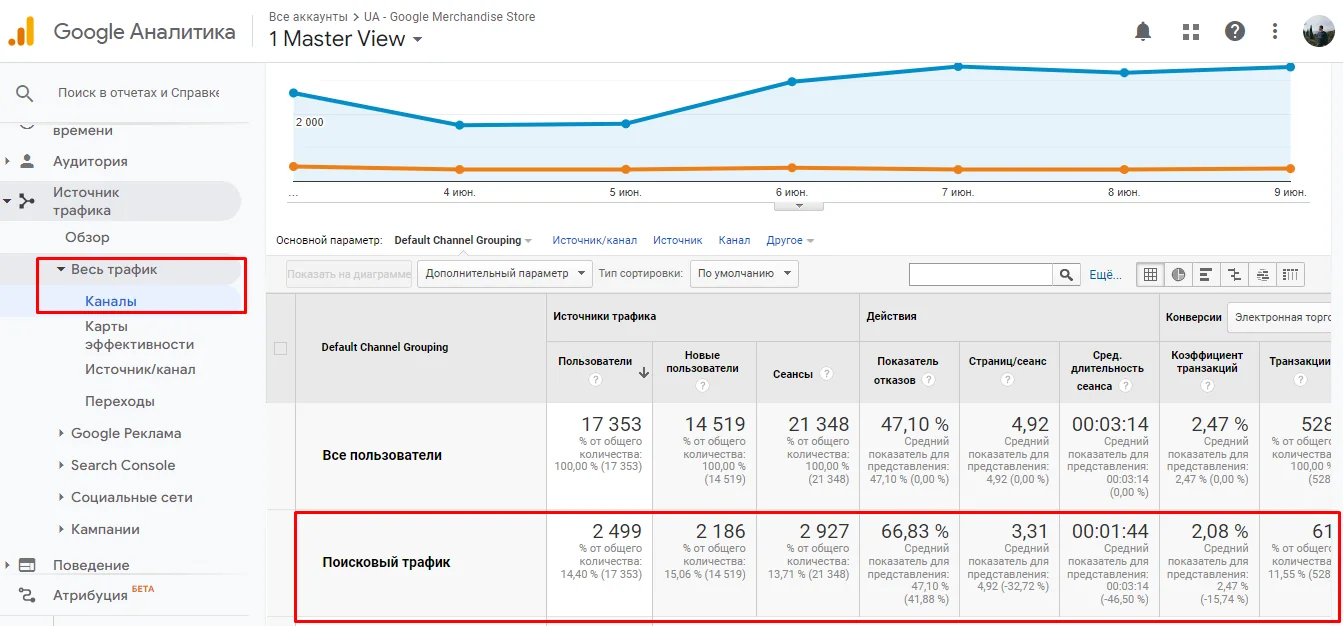Switch to performance bar view
Image resolution: width=1343 pixels, height=626 pixels.
pos(1206,274)
